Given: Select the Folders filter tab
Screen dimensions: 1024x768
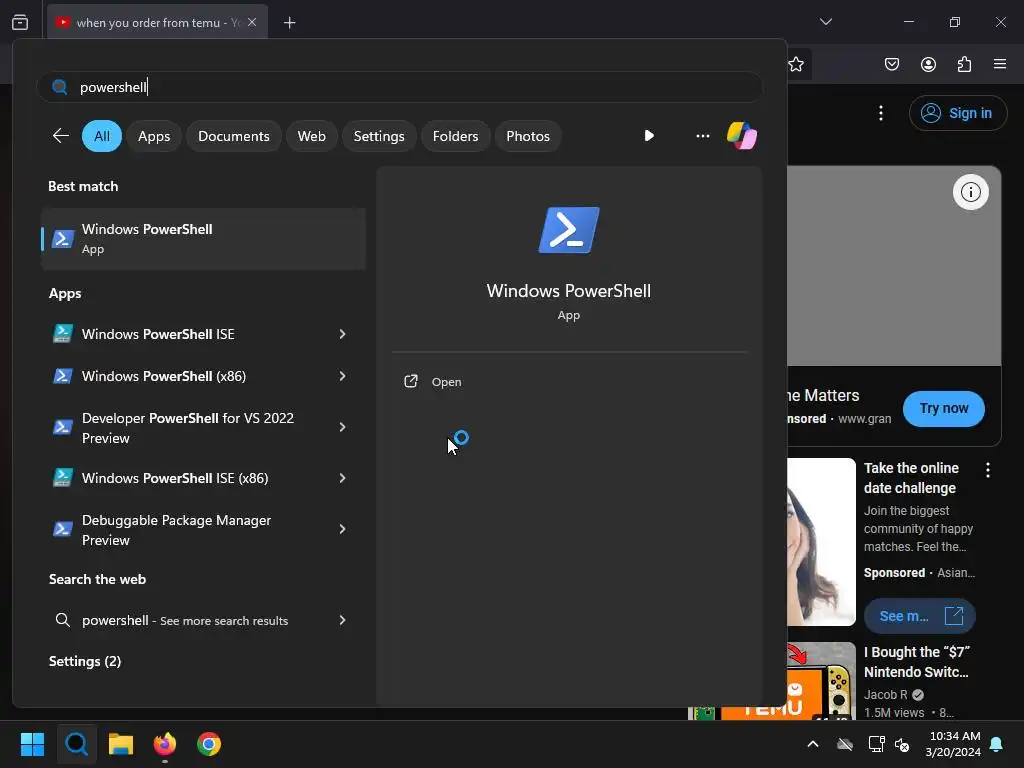Looking at the screenshot, I should [x=455, y=136].
